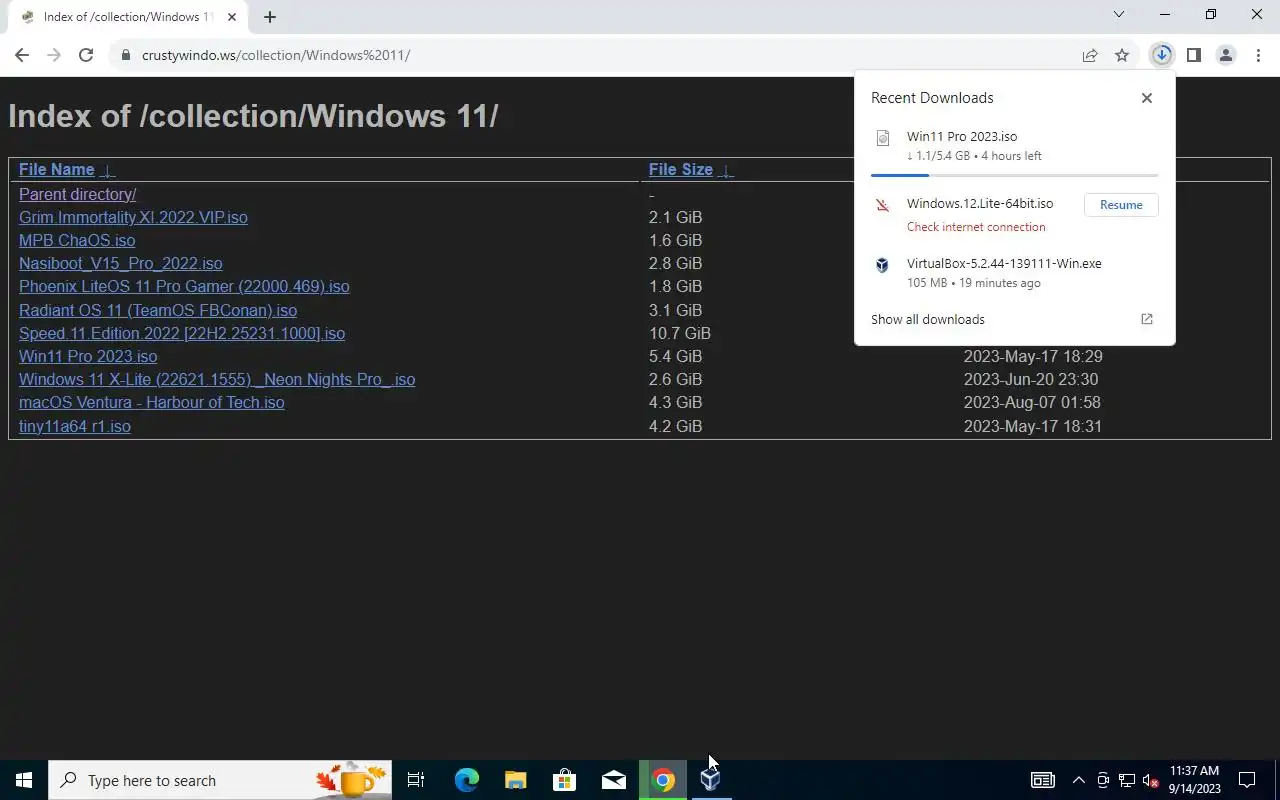
Task: Open the notification center icon
Action: (1247, 780)
